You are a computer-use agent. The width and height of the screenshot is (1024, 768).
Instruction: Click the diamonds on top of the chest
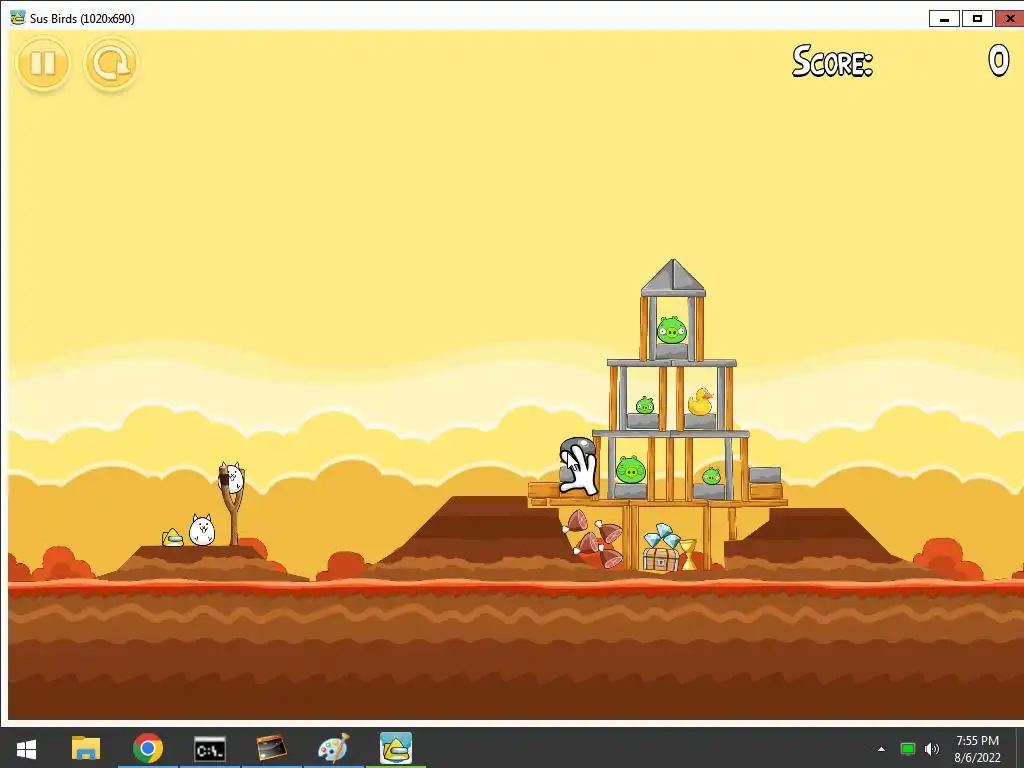pyautogui.click(x=661, y=537)
